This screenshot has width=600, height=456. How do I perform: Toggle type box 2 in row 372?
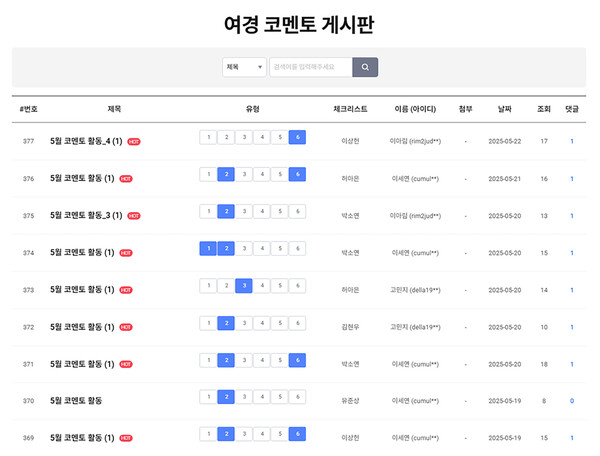[x=226, y=323]
